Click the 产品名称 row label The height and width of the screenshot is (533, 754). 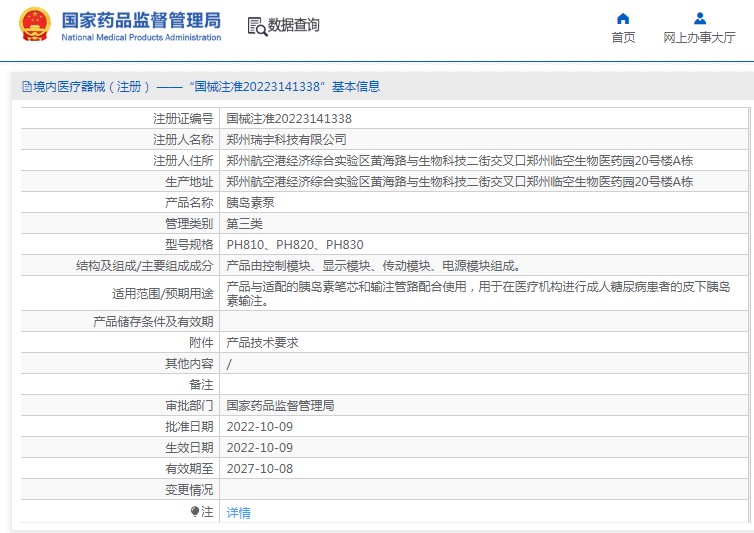click(189, 203)
